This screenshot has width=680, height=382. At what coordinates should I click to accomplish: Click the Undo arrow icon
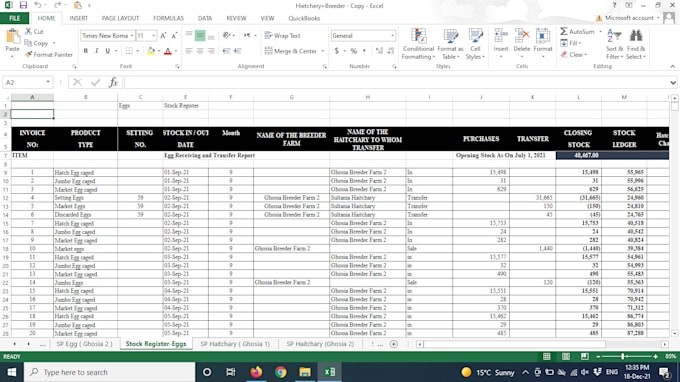coord(38,5)
